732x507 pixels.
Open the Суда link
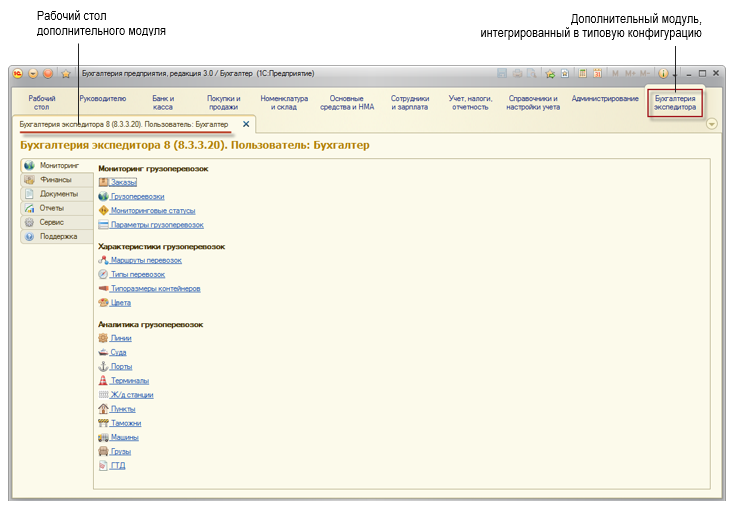[x=118, y=352]
